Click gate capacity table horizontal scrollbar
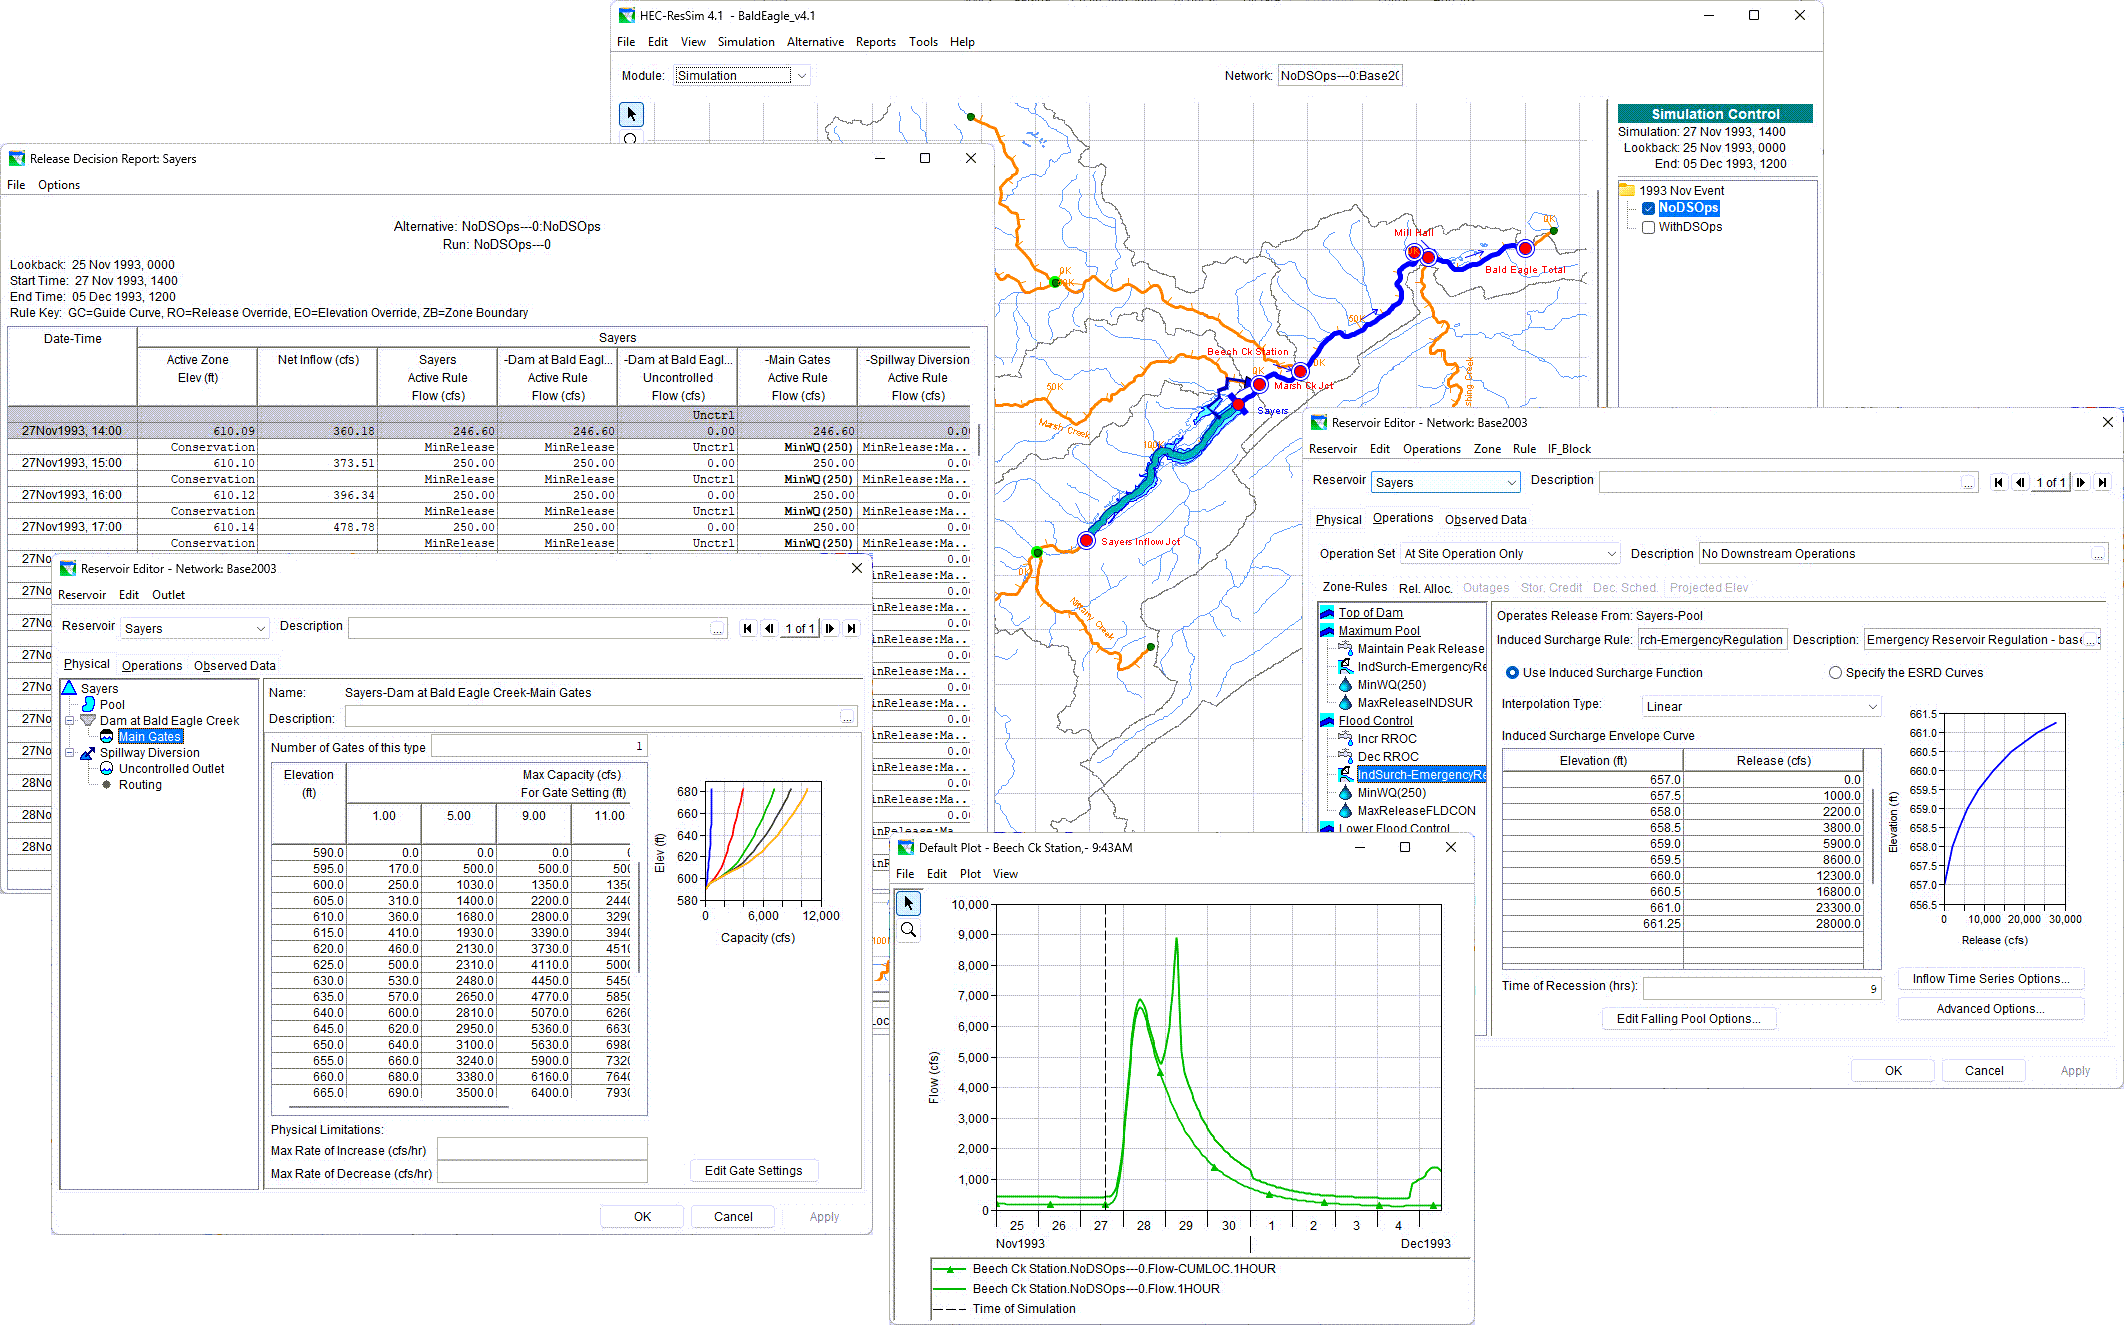The image size is (2127, 1332). coord(399,1107)
